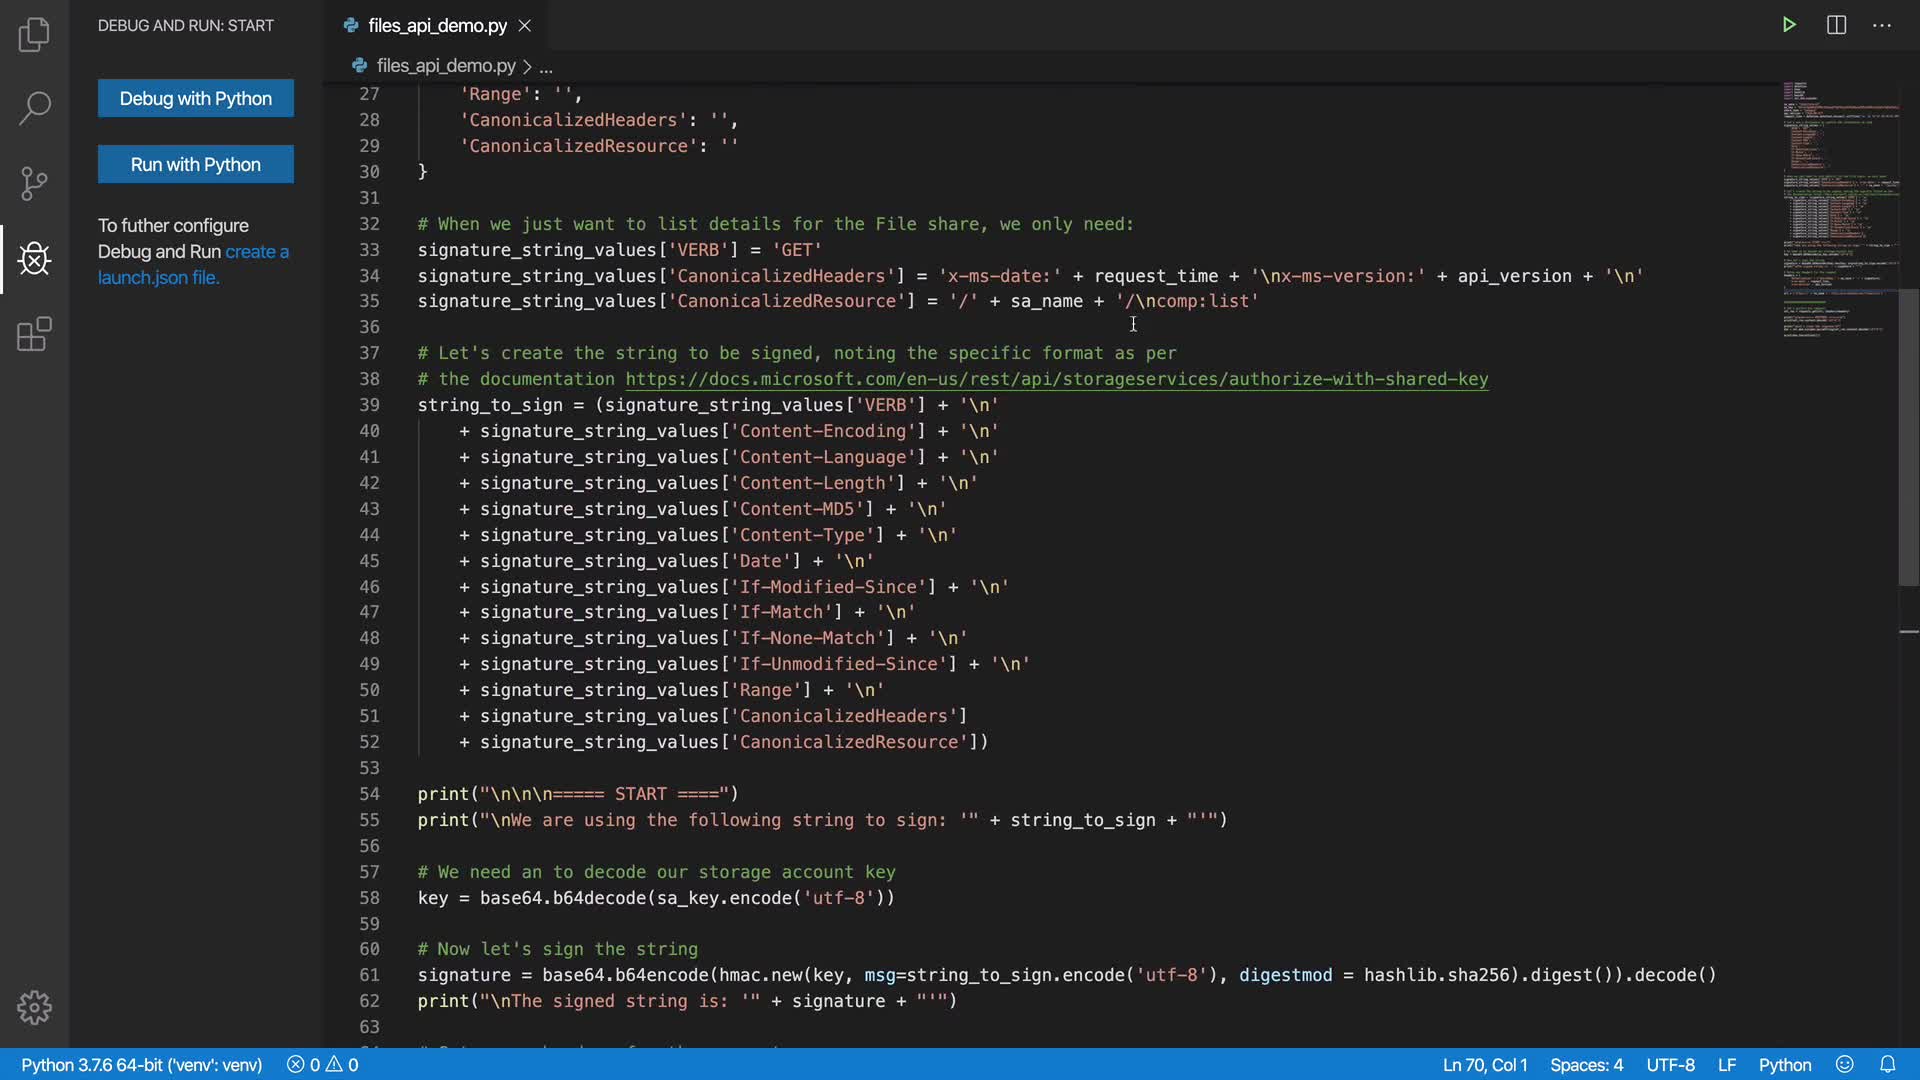
Task: Expand breadcrumb ellipsis after files_api_demo.py
Action: (546, 67)
